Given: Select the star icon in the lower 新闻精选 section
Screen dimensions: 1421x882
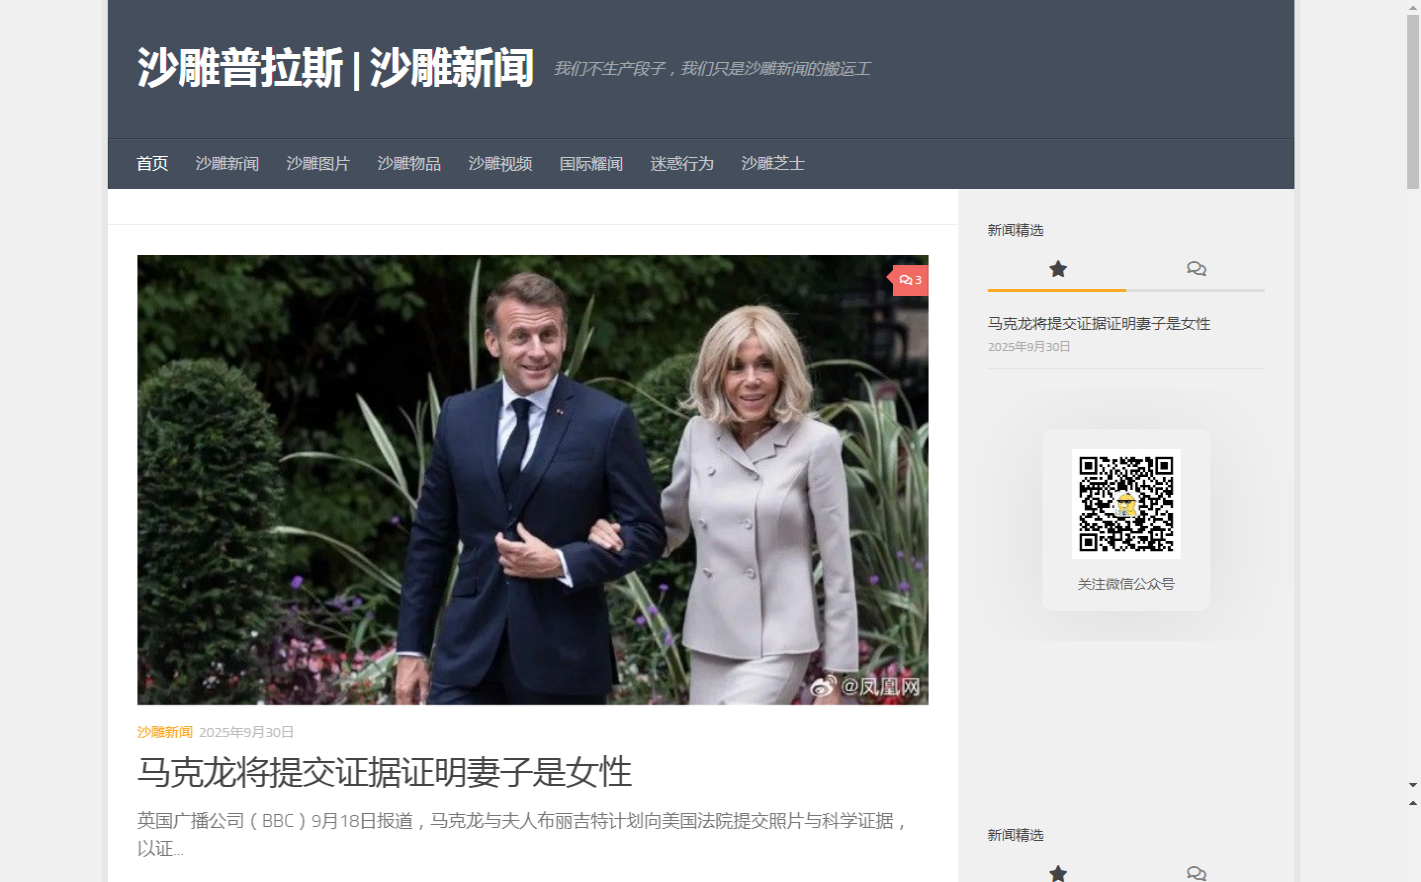Looking at the screenshot, I should pyautogui.click(x=1056, y=874).
